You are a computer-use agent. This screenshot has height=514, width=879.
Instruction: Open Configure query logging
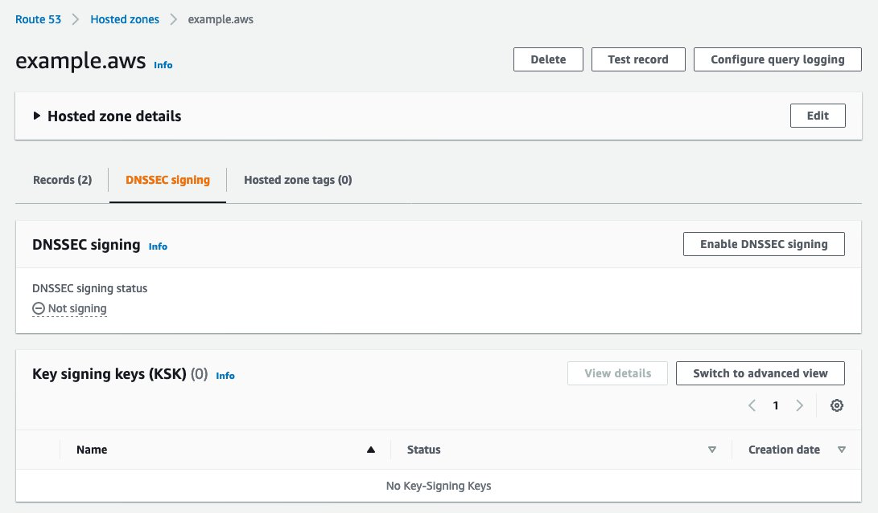click(778, 59)
